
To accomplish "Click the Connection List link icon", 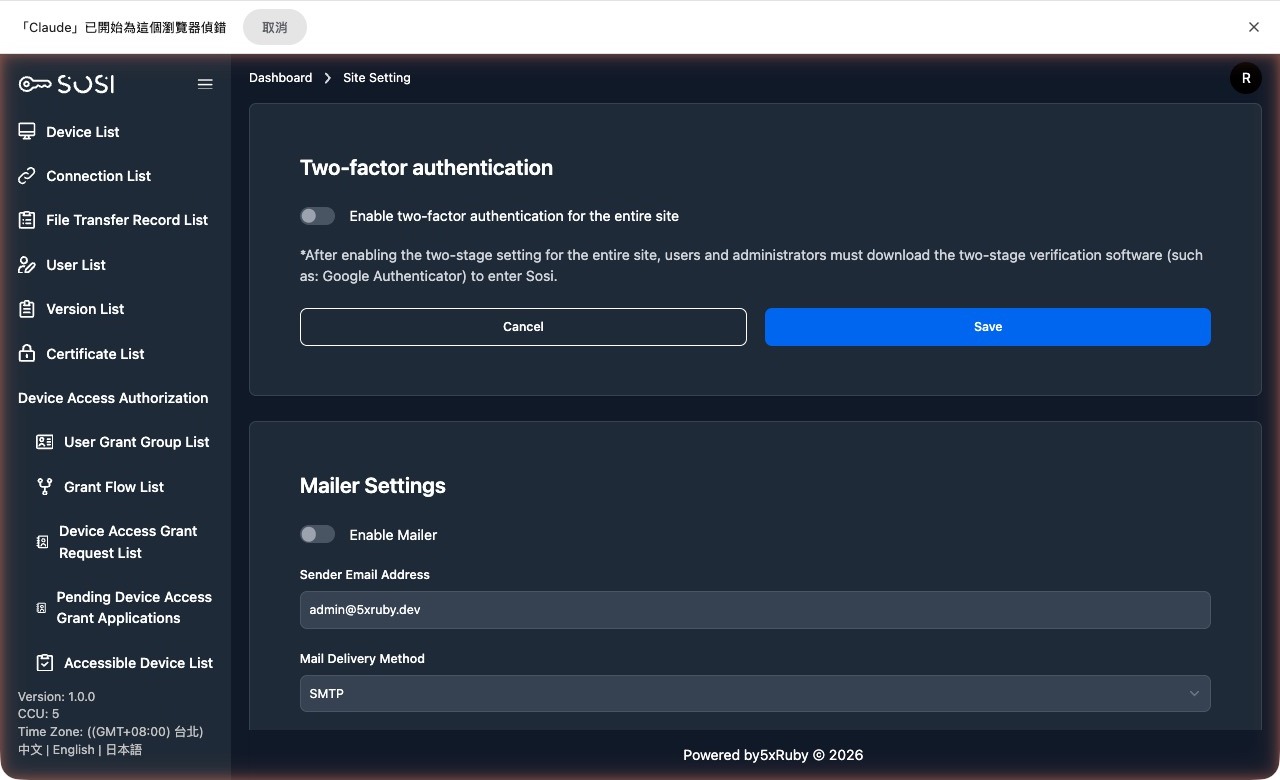I will coord(26,176).
